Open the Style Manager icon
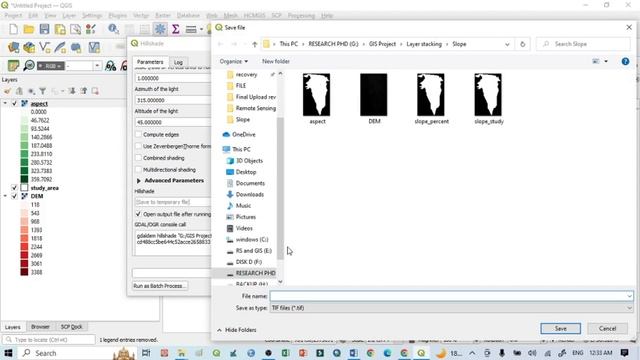Image resolution: width=640 pixels, height=360 pixels. (91, 29)
